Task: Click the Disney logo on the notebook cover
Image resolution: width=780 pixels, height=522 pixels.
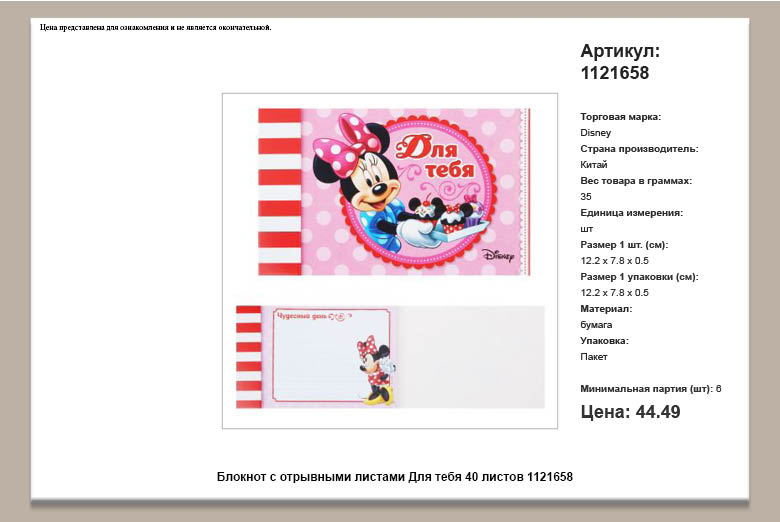Action: pos(498,255)
